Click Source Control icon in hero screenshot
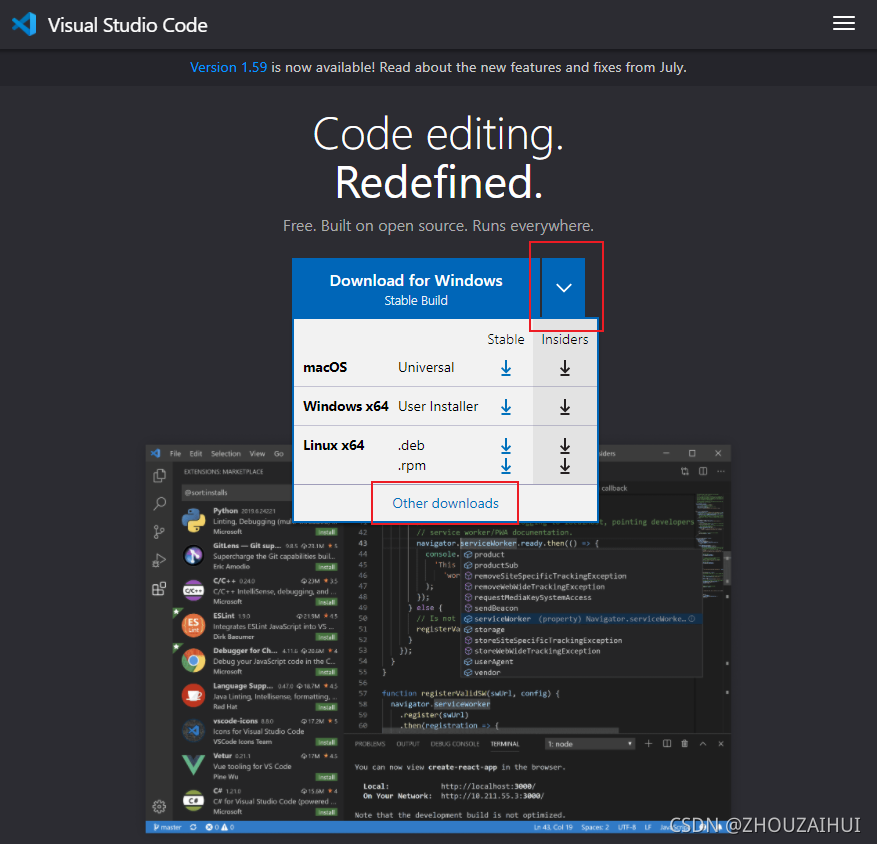 click(159, 532)
